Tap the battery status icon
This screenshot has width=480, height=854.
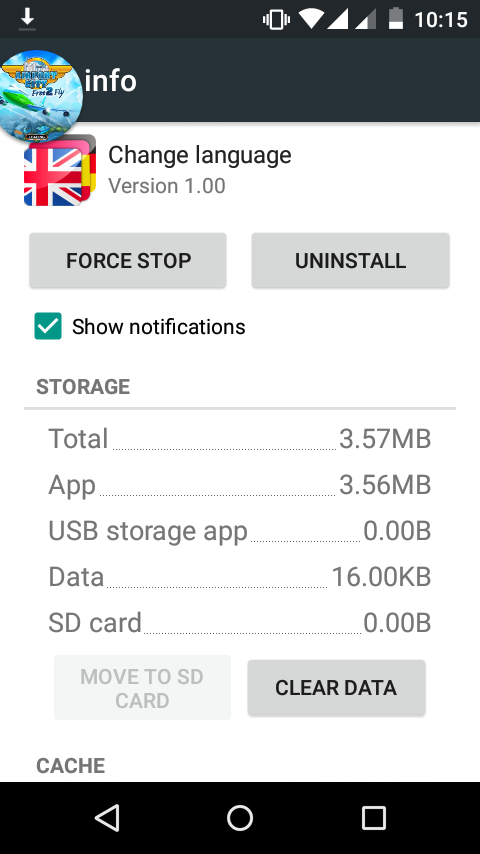pyautogui.click(x=396, y=19)
